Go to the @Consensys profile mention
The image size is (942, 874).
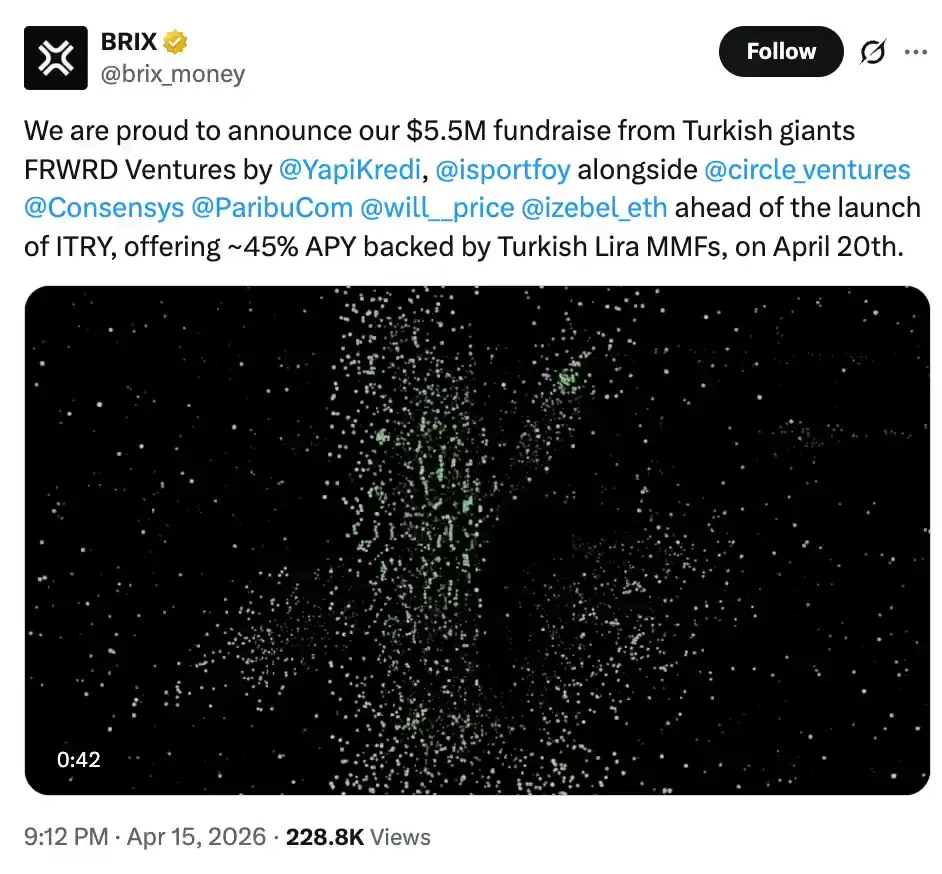click(x=104, y=207)
